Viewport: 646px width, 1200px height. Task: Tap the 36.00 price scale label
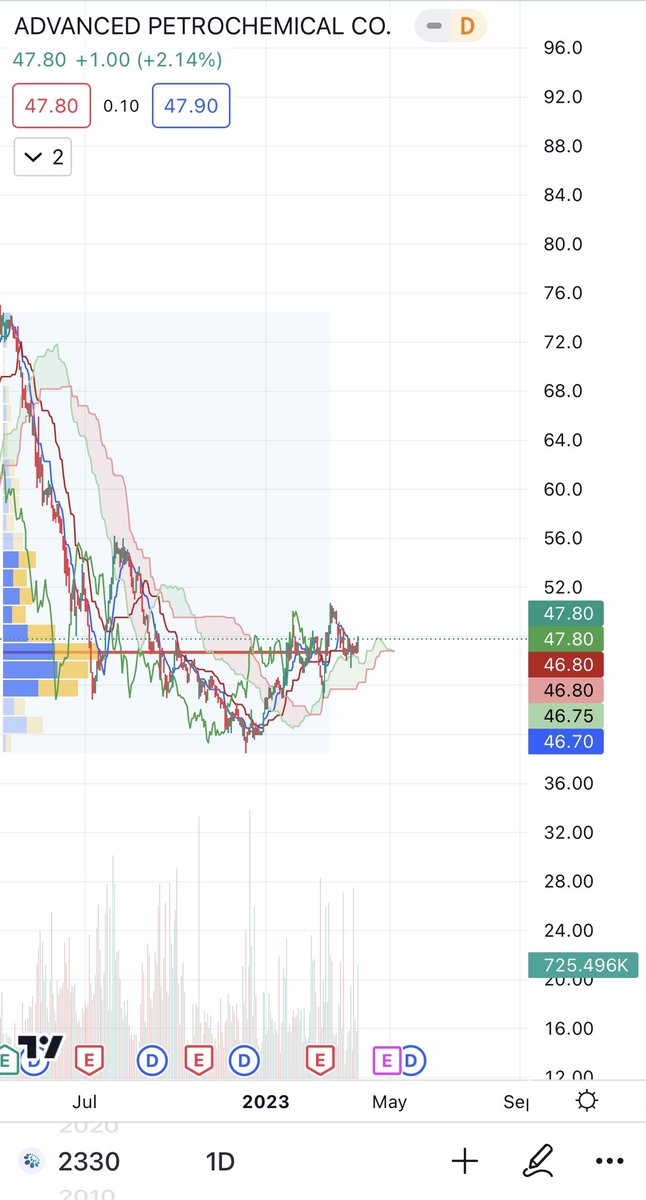[567, 783]
